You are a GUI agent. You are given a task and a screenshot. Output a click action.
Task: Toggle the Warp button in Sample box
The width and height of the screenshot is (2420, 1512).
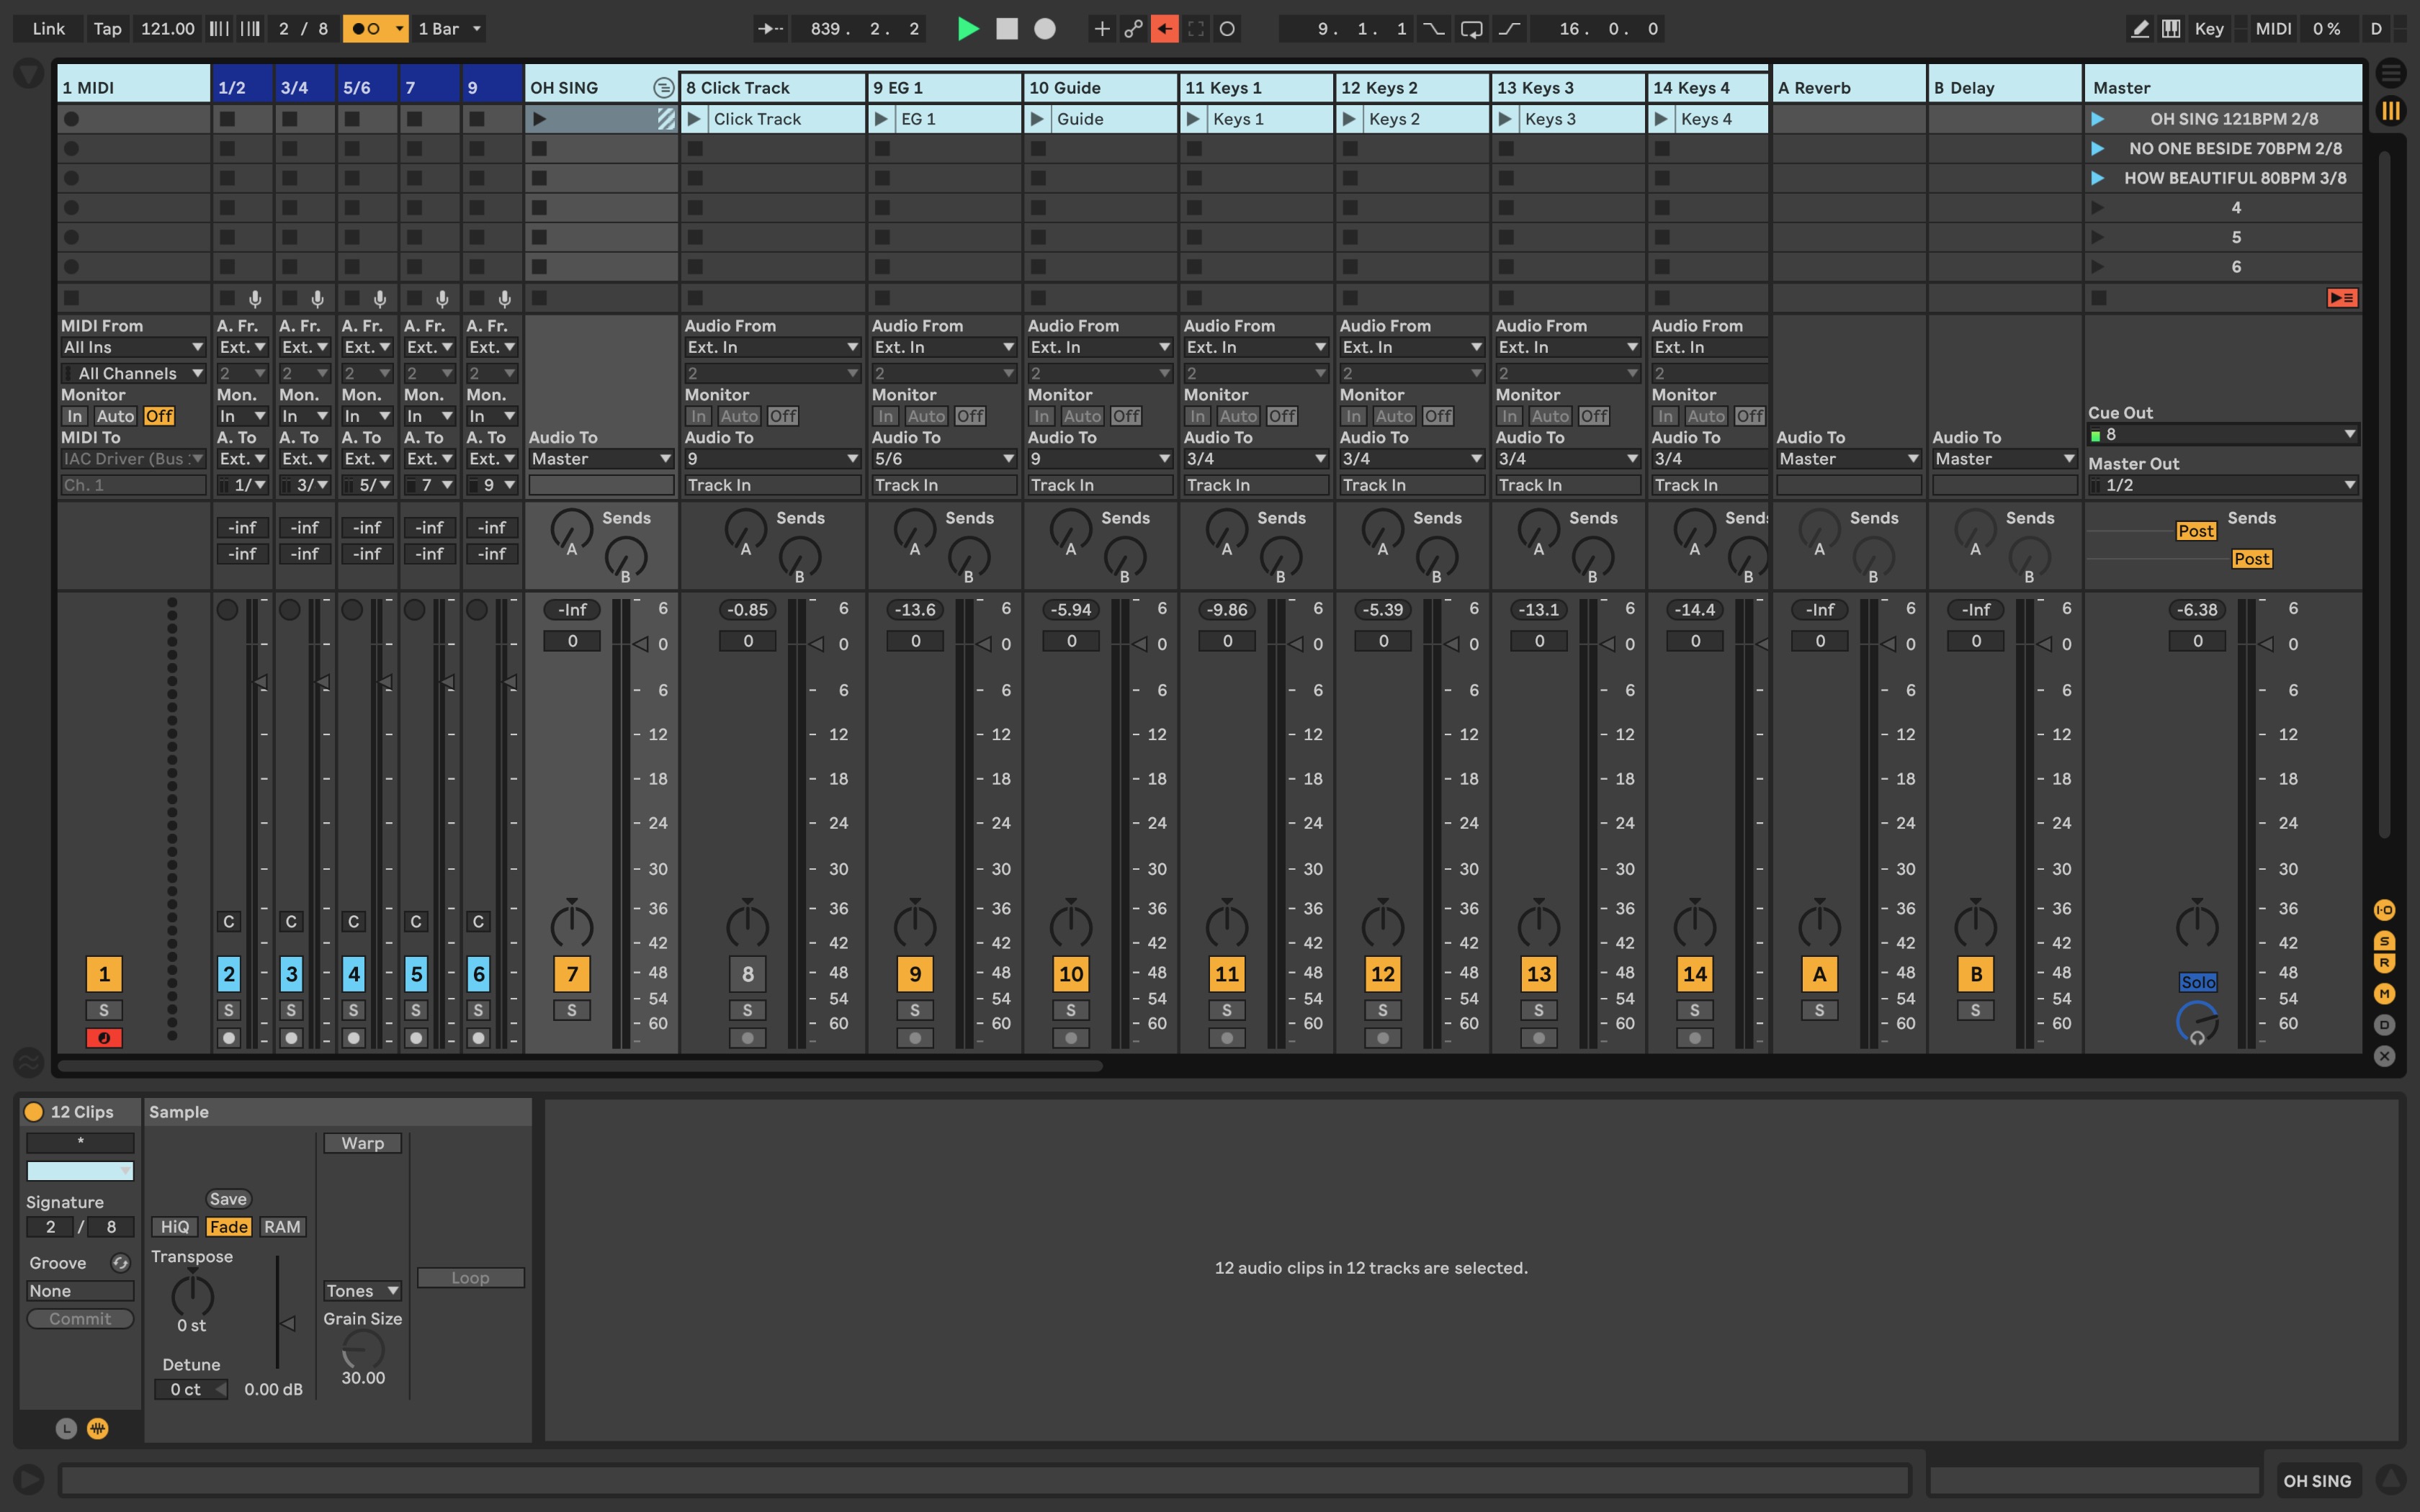[362, 1143]
